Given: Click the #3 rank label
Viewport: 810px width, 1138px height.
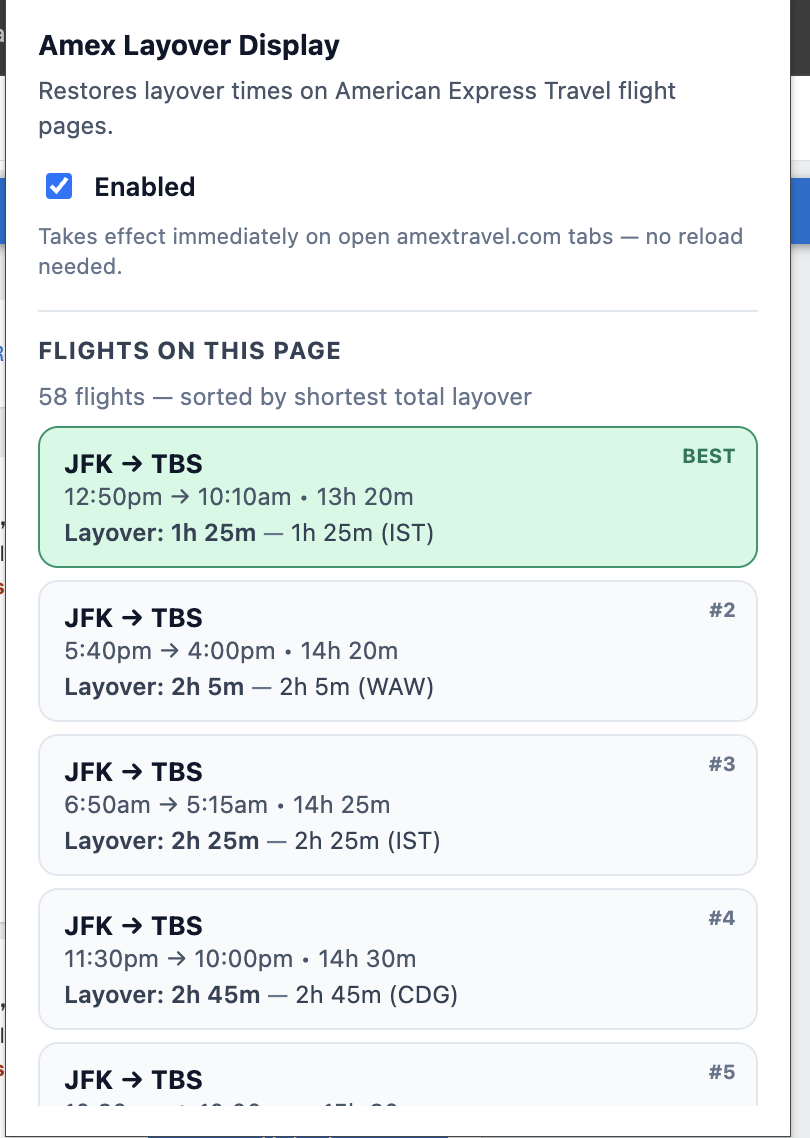Looking at the screenshot, I should (x=724, y=763).
